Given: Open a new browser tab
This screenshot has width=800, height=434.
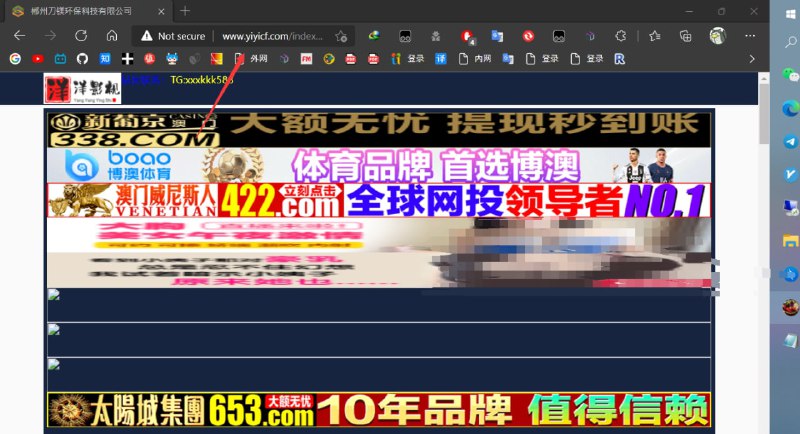Looking at the screenshot, I should (185, 11).
